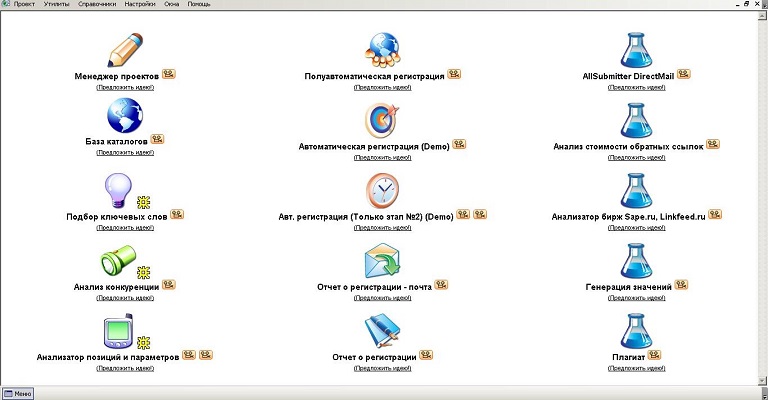Screen dimensions: 768x400
Task: Open the Подбор ключевых слов lightbulb icon
Action: tap(119, 190)
